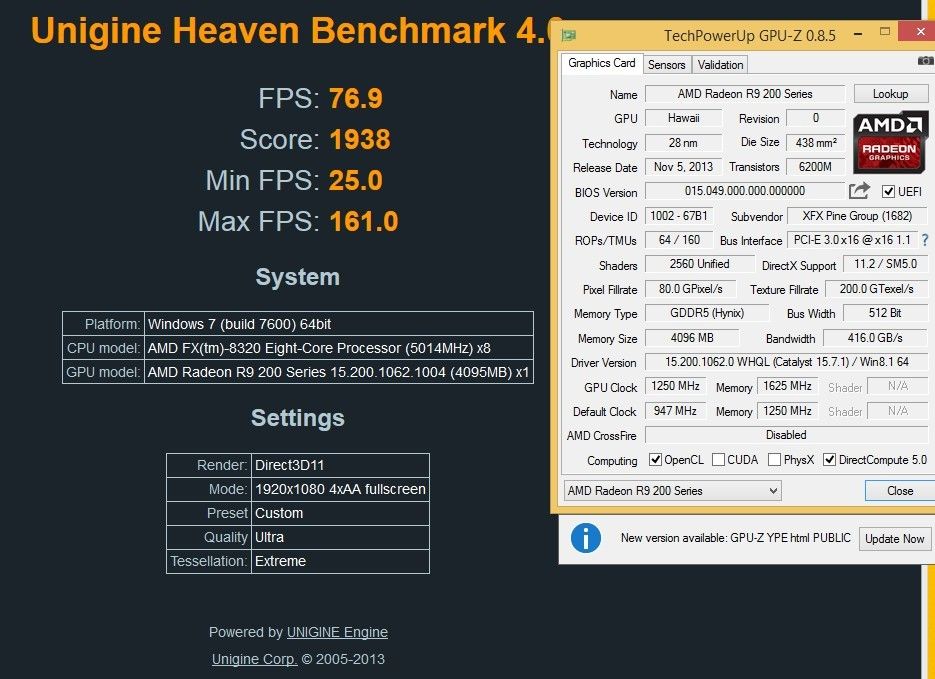Image resolution: width=935 pixels, height=679 pixels.
Task: Click the Tessellation cell Extreme
Action: [340, 561]
